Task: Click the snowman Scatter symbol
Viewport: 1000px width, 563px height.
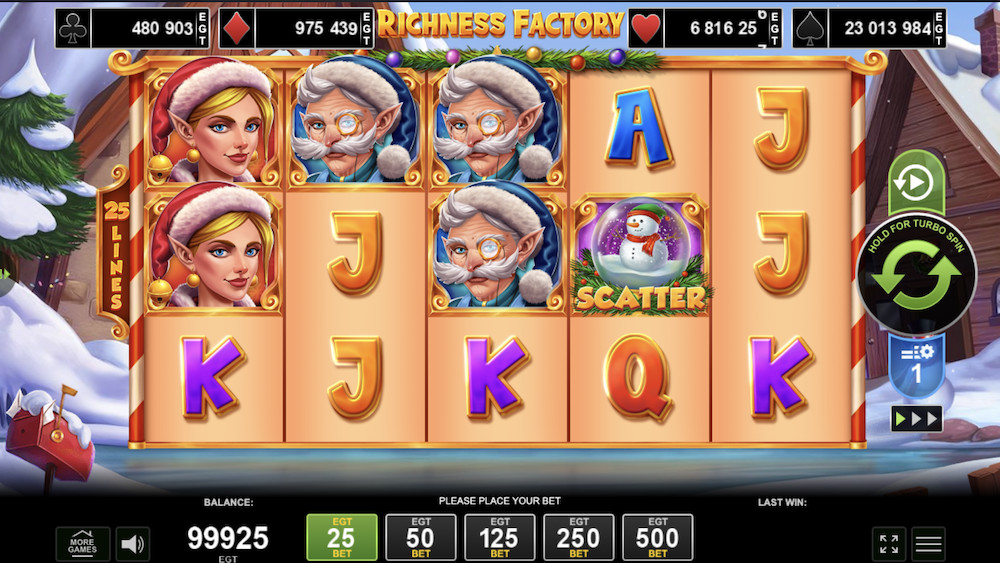Action: tap(640, 255)
